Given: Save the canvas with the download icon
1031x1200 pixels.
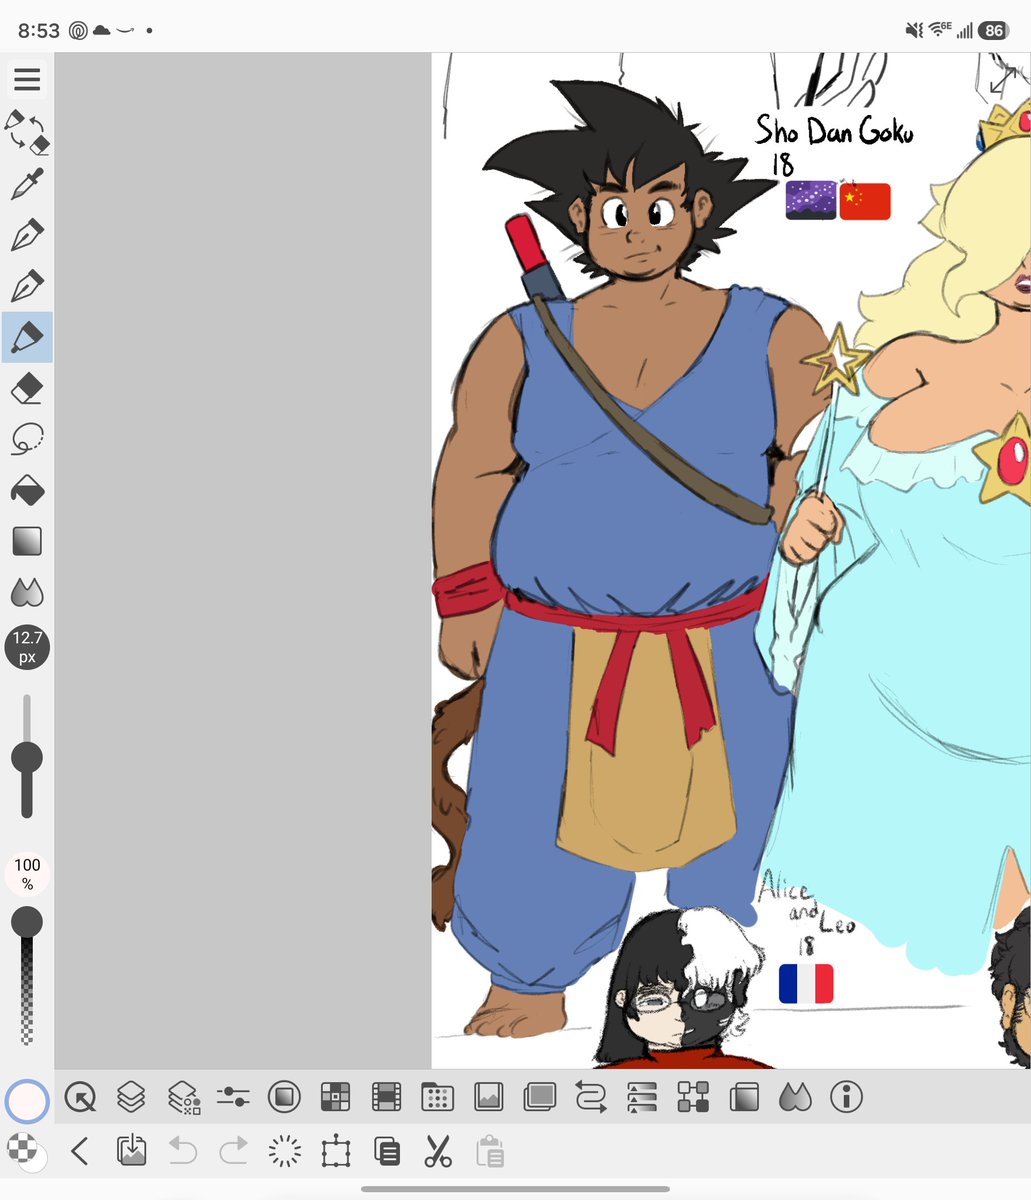Looking at the screenshot, I should point(131,1152).
